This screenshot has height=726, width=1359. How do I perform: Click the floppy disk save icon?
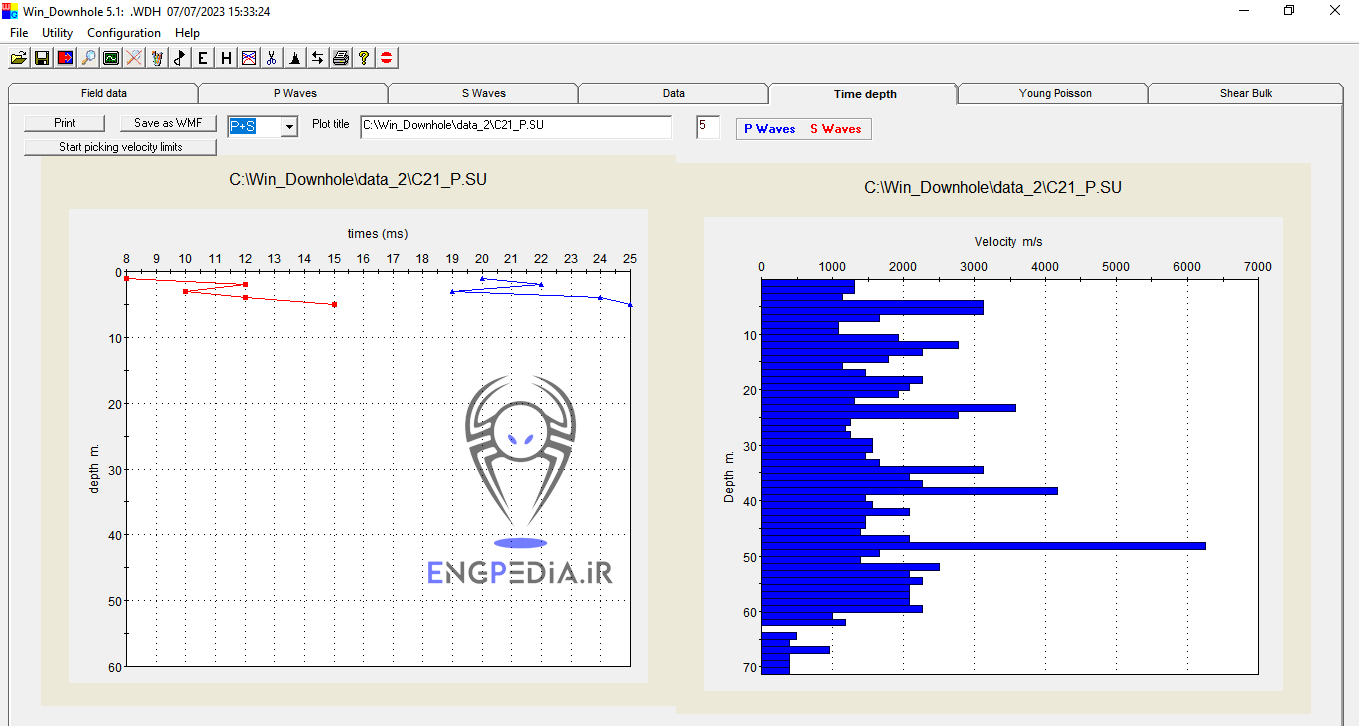point(42,58)
